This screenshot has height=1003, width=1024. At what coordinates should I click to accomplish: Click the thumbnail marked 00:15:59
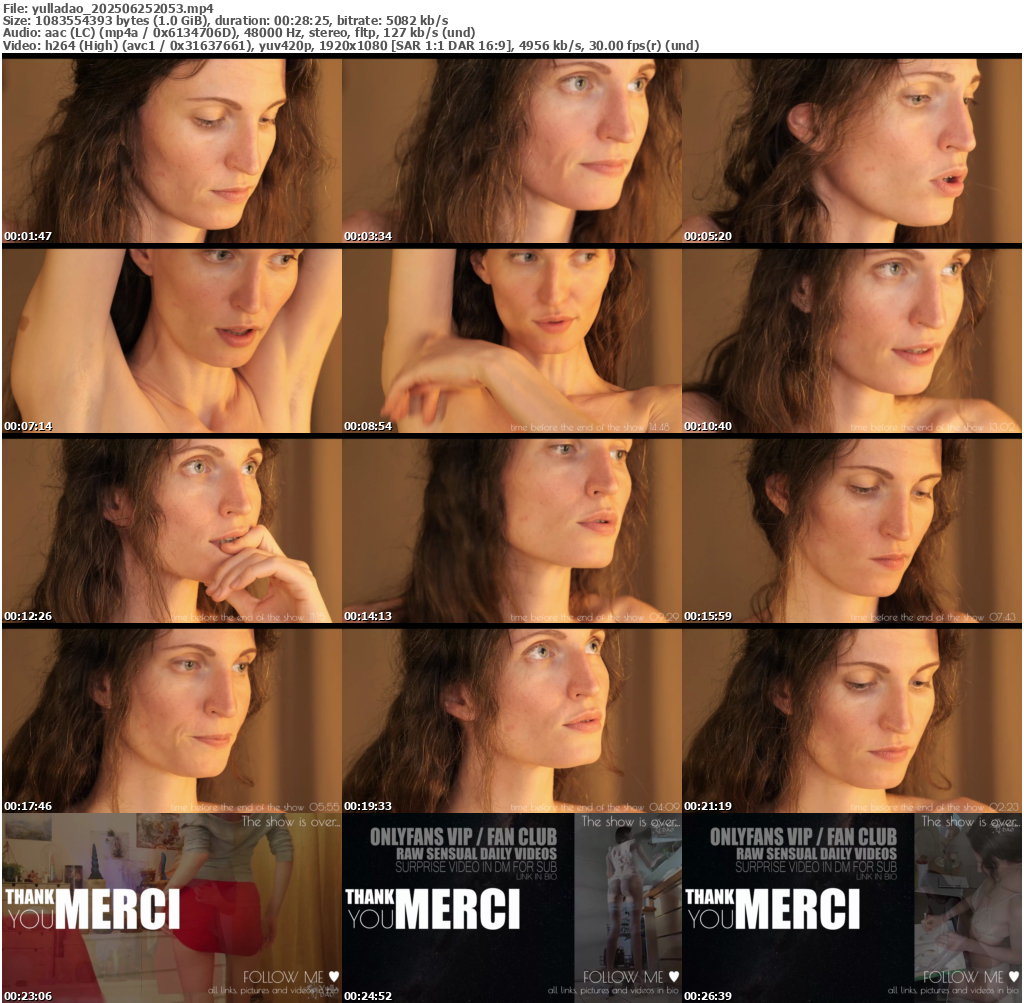[x=851, y=530]
